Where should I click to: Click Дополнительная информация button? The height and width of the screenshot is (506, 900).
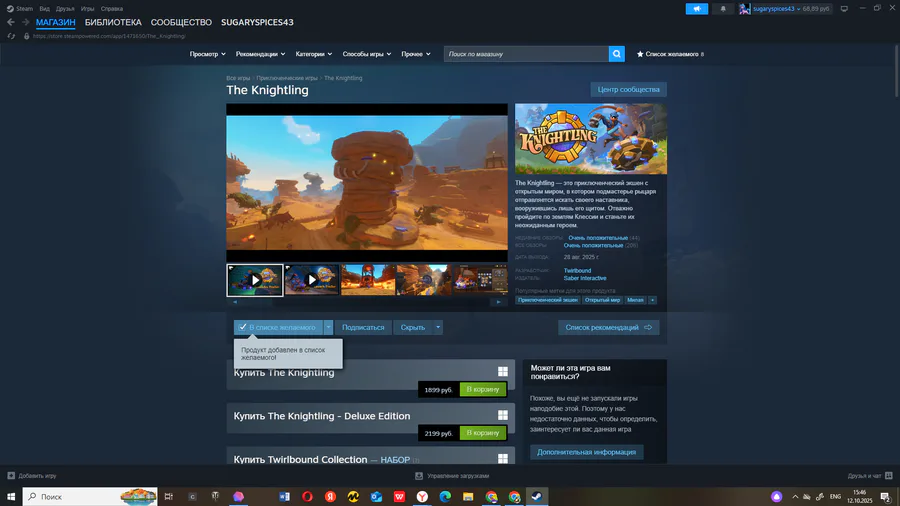(x=586, y=452)
